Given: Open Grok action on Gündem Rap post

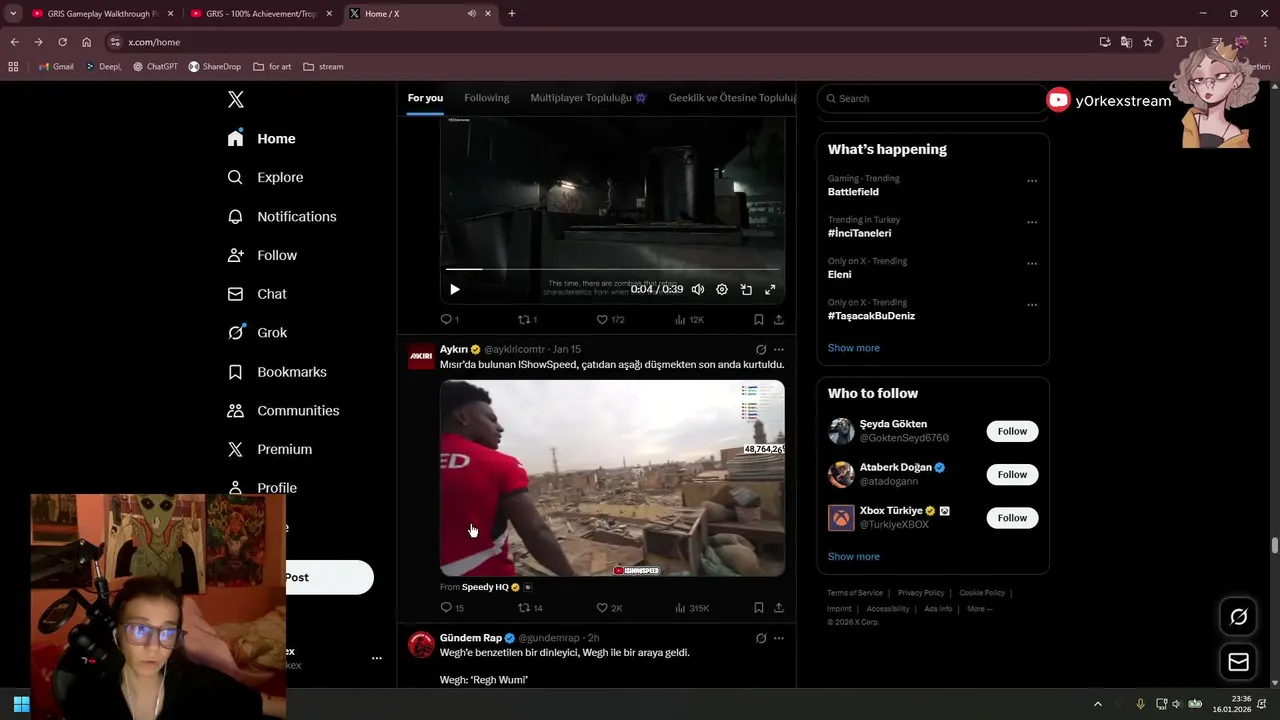Looking at the screenshot, I should tap(761, 638).
